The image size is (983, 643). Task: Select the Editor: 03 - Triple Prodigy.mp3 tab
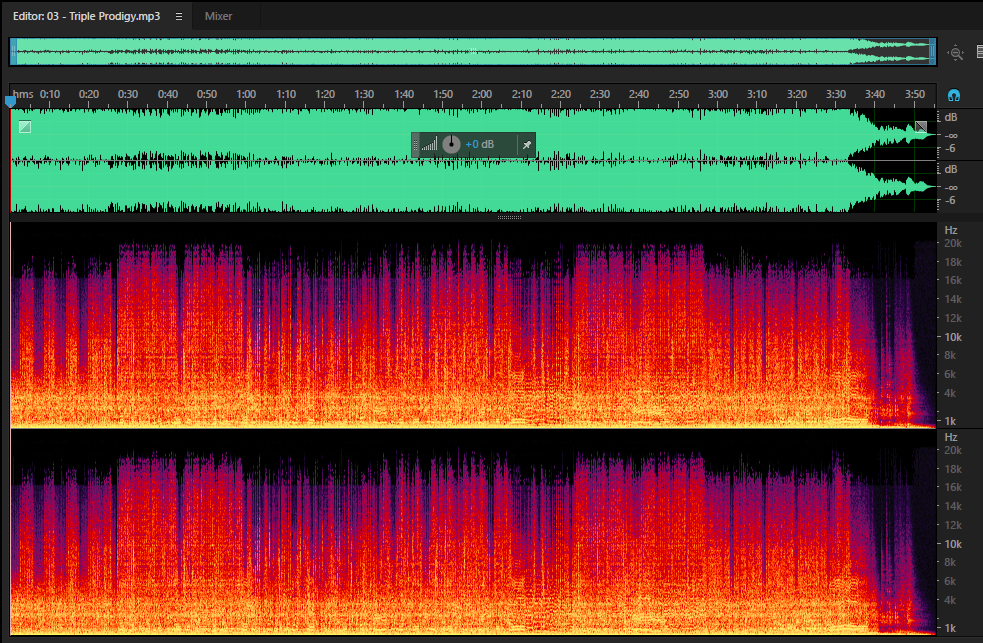click(x=87, y=16)
